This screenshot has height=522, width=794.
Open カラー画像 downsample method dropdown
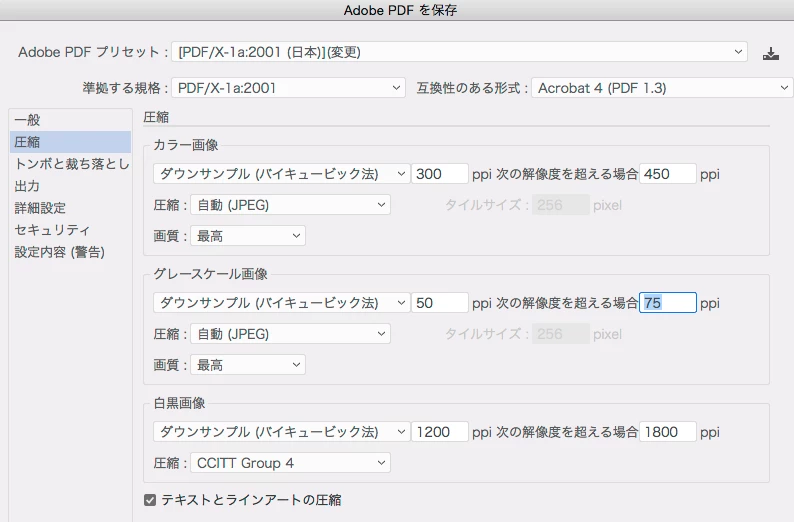(x=282, y=174)
